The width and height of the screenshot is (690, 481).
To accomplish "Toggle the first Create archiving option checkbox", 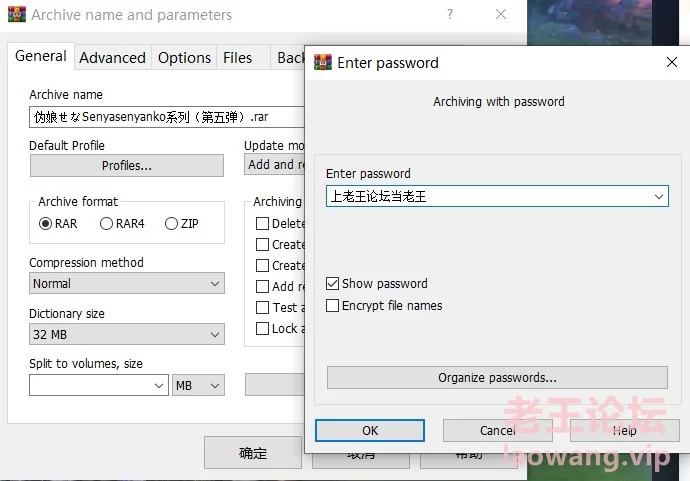I will click(x=262, y=244).
